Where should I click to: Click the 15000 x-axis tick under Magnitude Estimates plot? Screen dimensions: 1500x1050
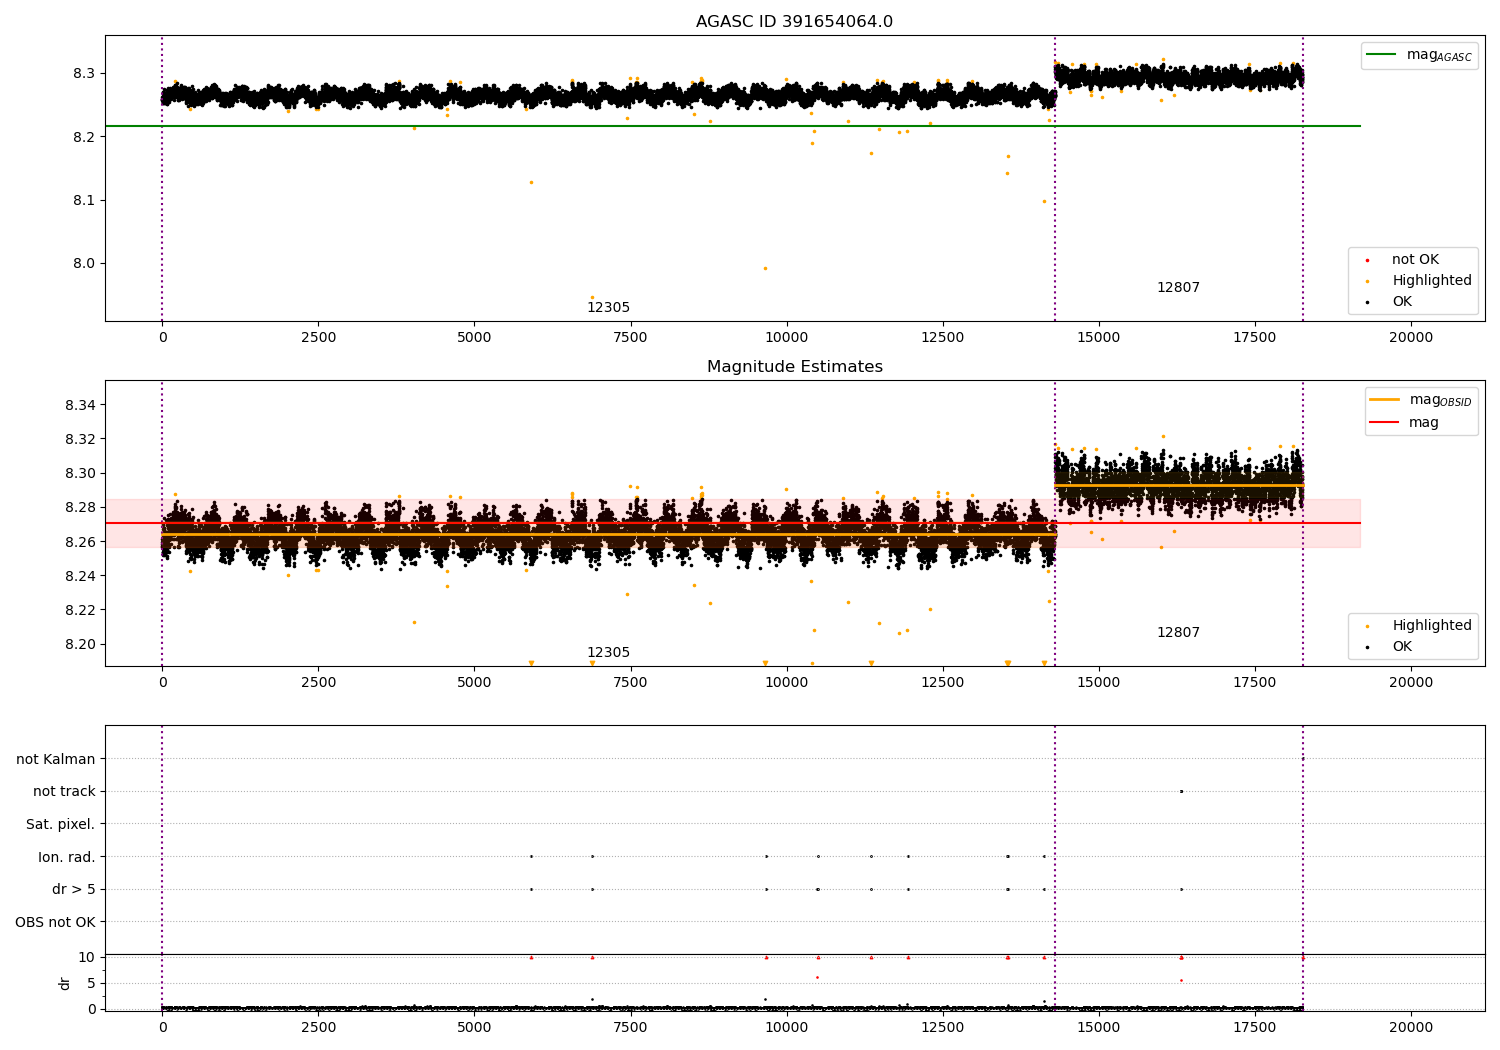coord(1099,683)
